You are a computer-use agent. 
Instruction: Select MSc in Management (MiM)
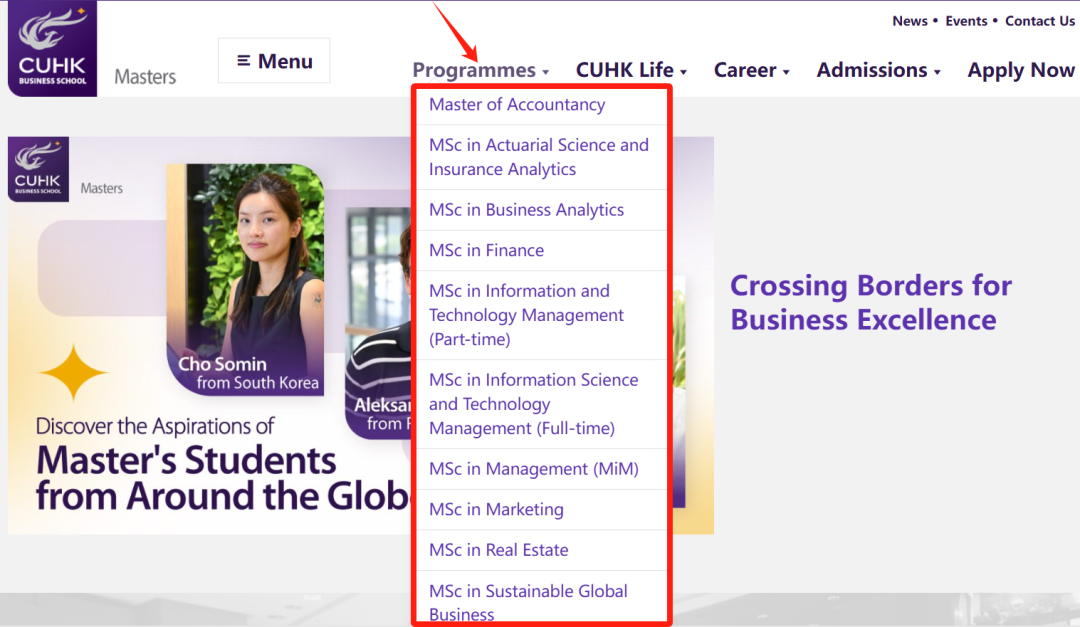tap(542, 469)
